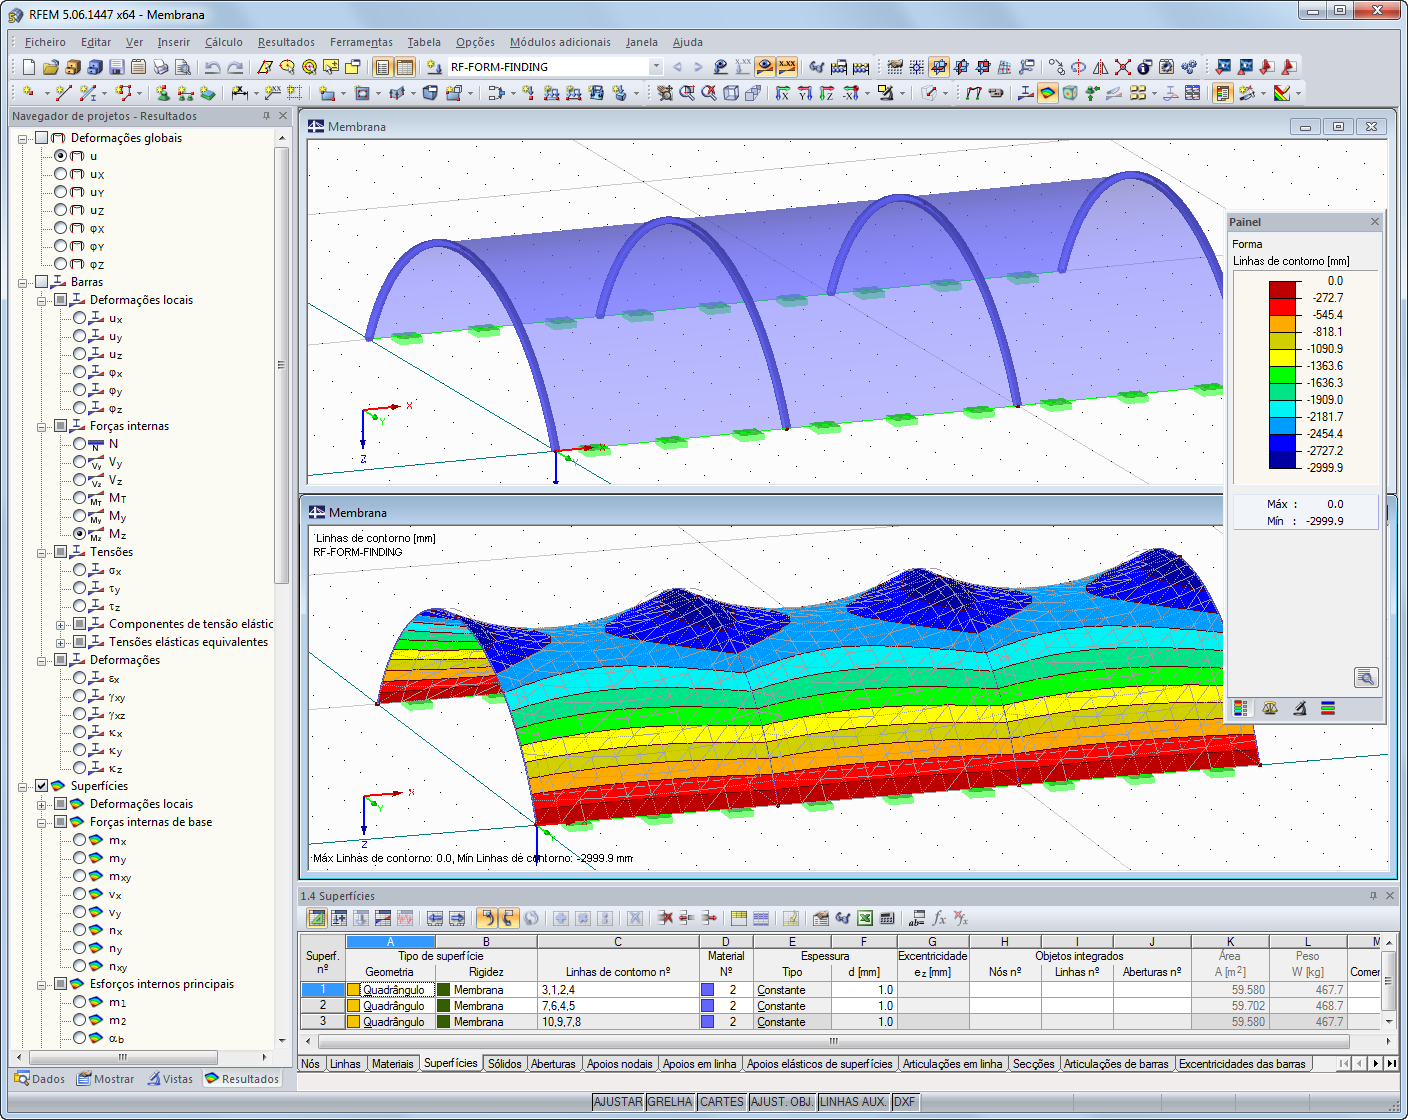1408x1120 pixels.
Task: Expand the Componentes de tensão elástic tree node
Action: 62,623
